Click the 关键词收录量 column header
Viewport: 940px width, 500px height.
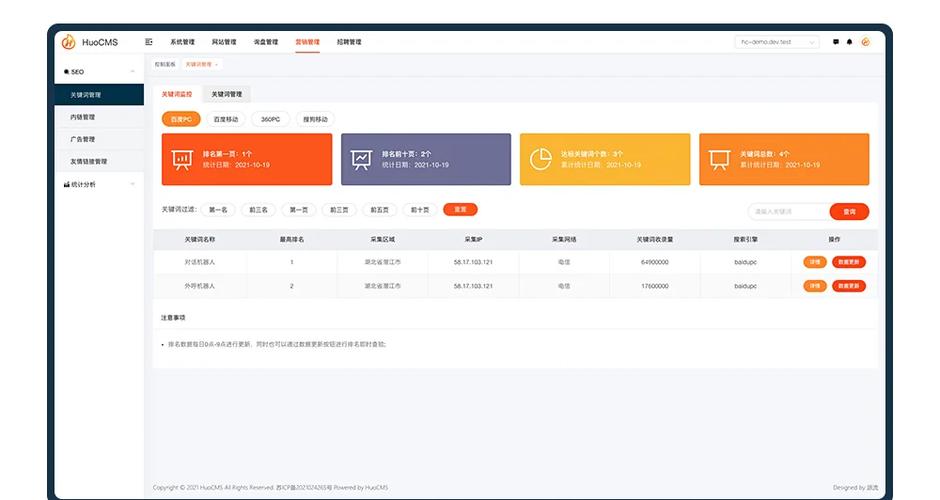point(655,239)
